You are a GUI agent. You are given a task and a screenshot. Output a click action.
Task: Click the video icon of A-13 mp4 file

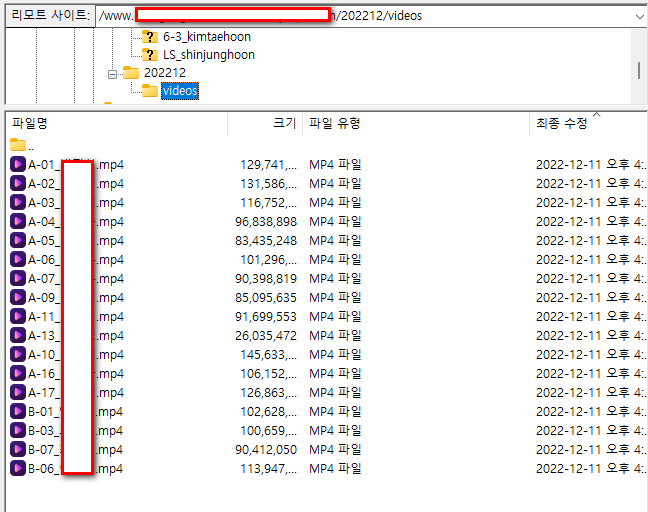point(18,336)
